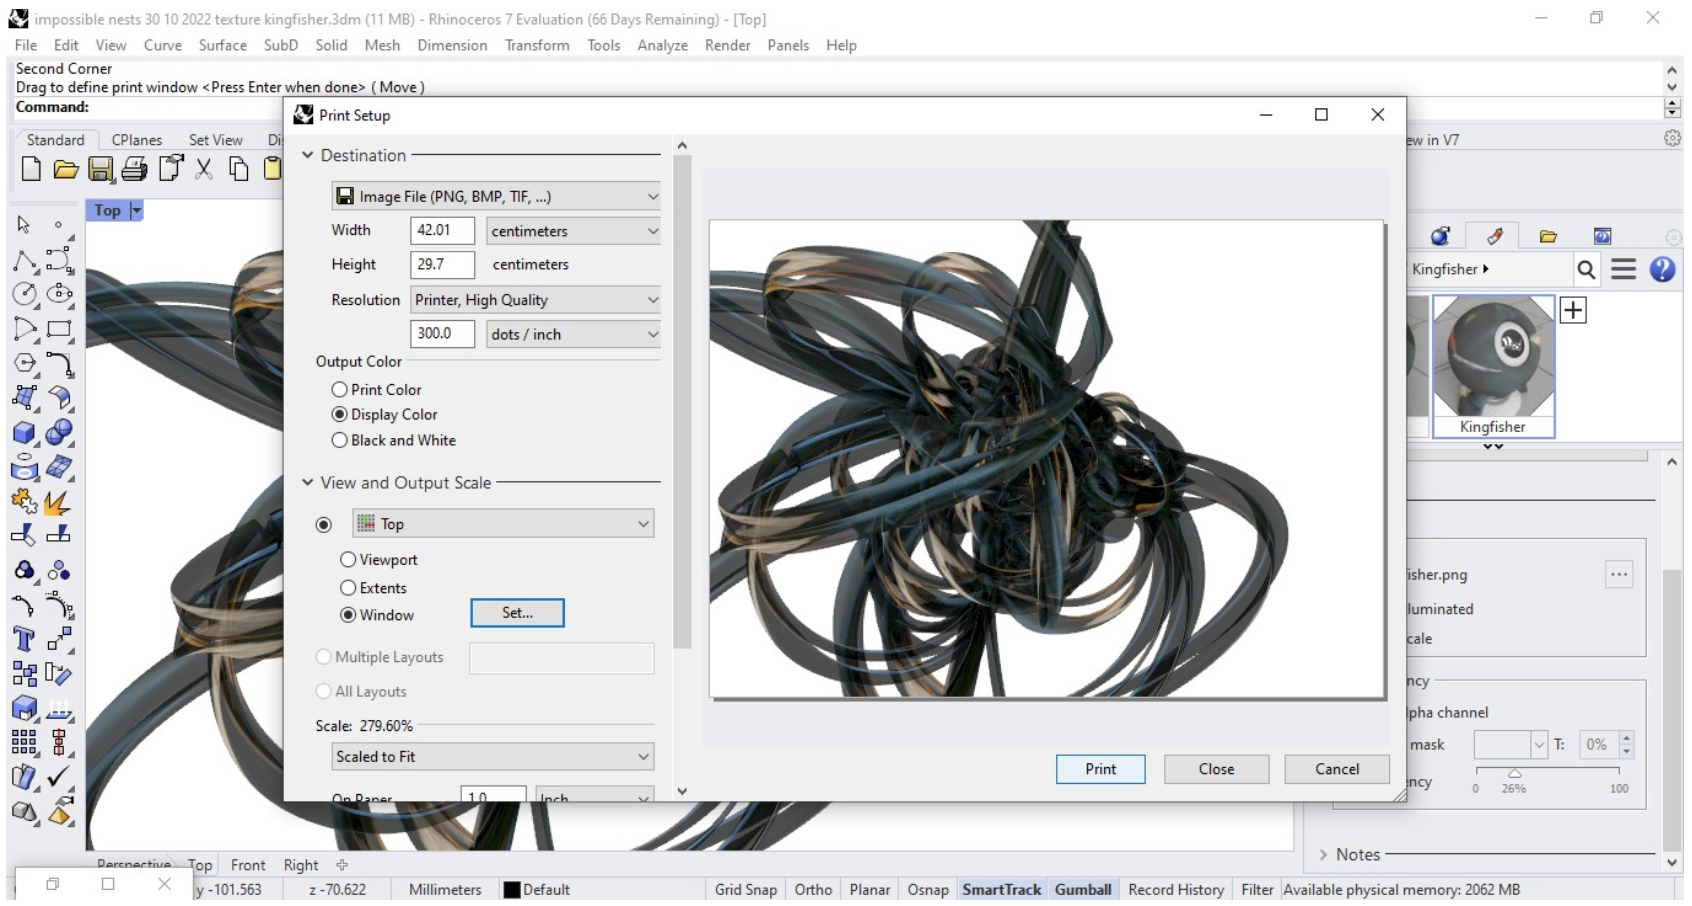The width and height of the screenshot is (1692, 906).
Task: Select the Polyline tool icon
Action: (x=24, y=261)
